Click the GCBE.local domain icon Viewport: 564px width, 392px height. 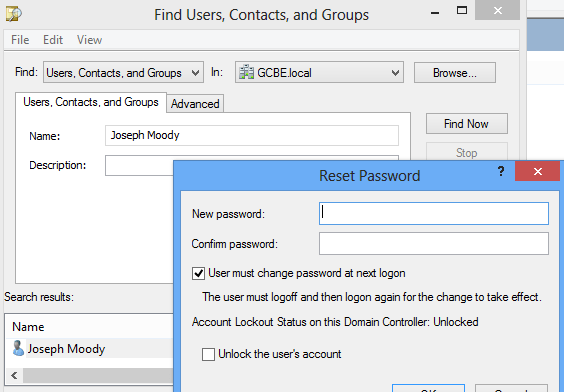click(x=246, y=72)
